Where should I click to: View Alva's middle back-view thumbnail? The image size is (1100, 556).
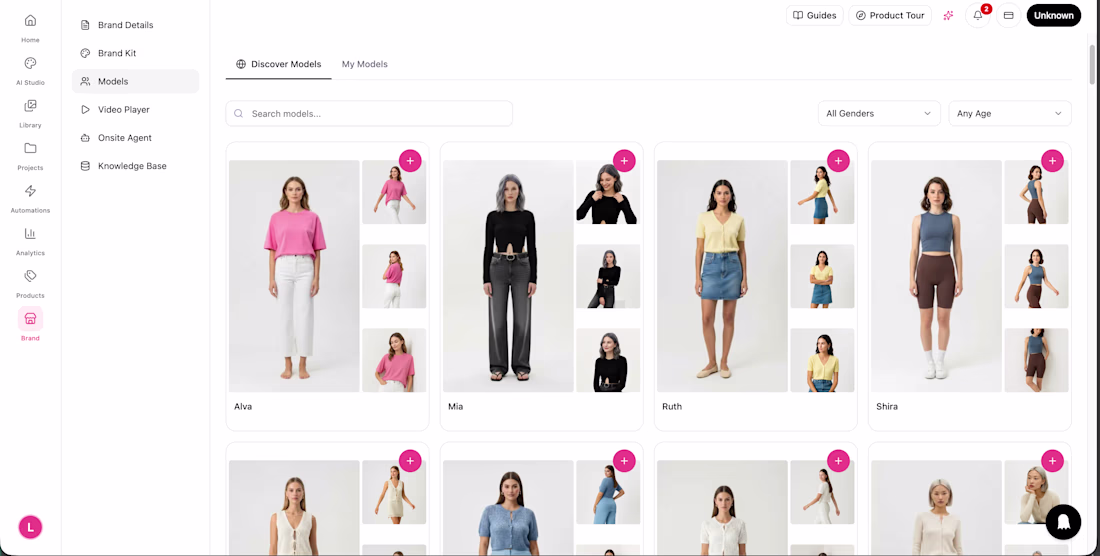(x=394, y=276)
